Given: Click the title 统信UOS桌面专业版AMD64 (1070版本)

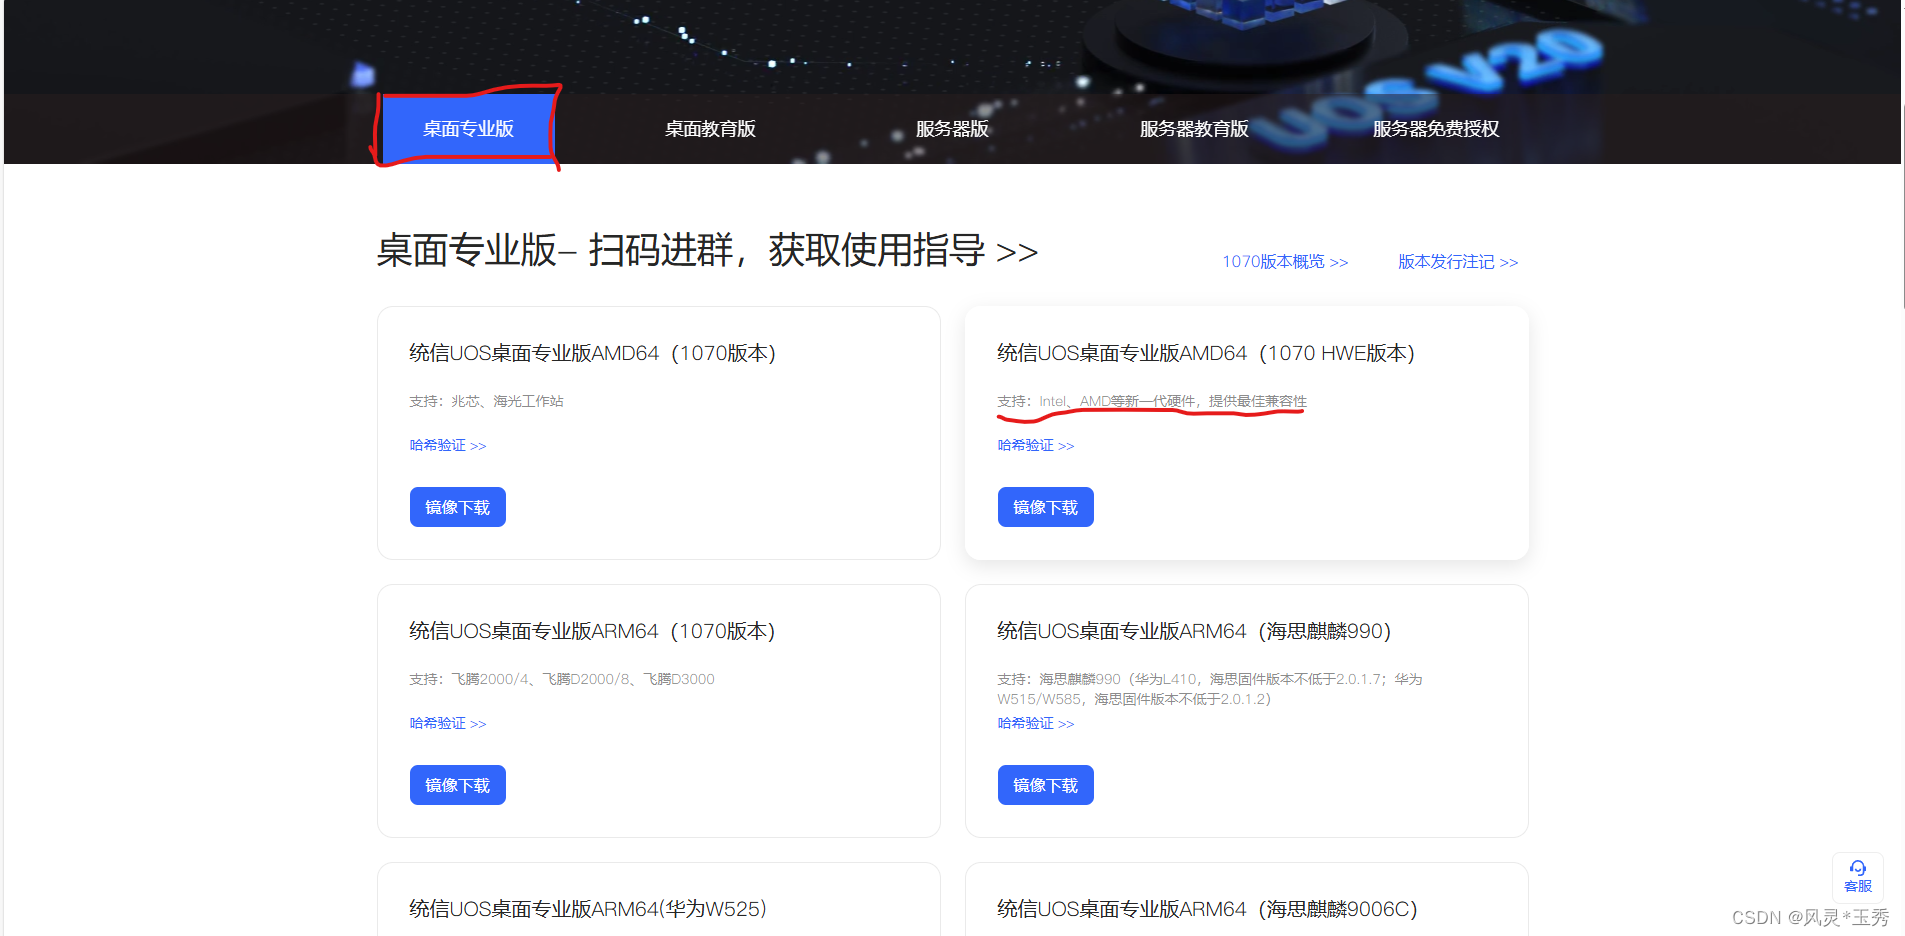Looking at the screenshot, I should (x=592, y=353).
